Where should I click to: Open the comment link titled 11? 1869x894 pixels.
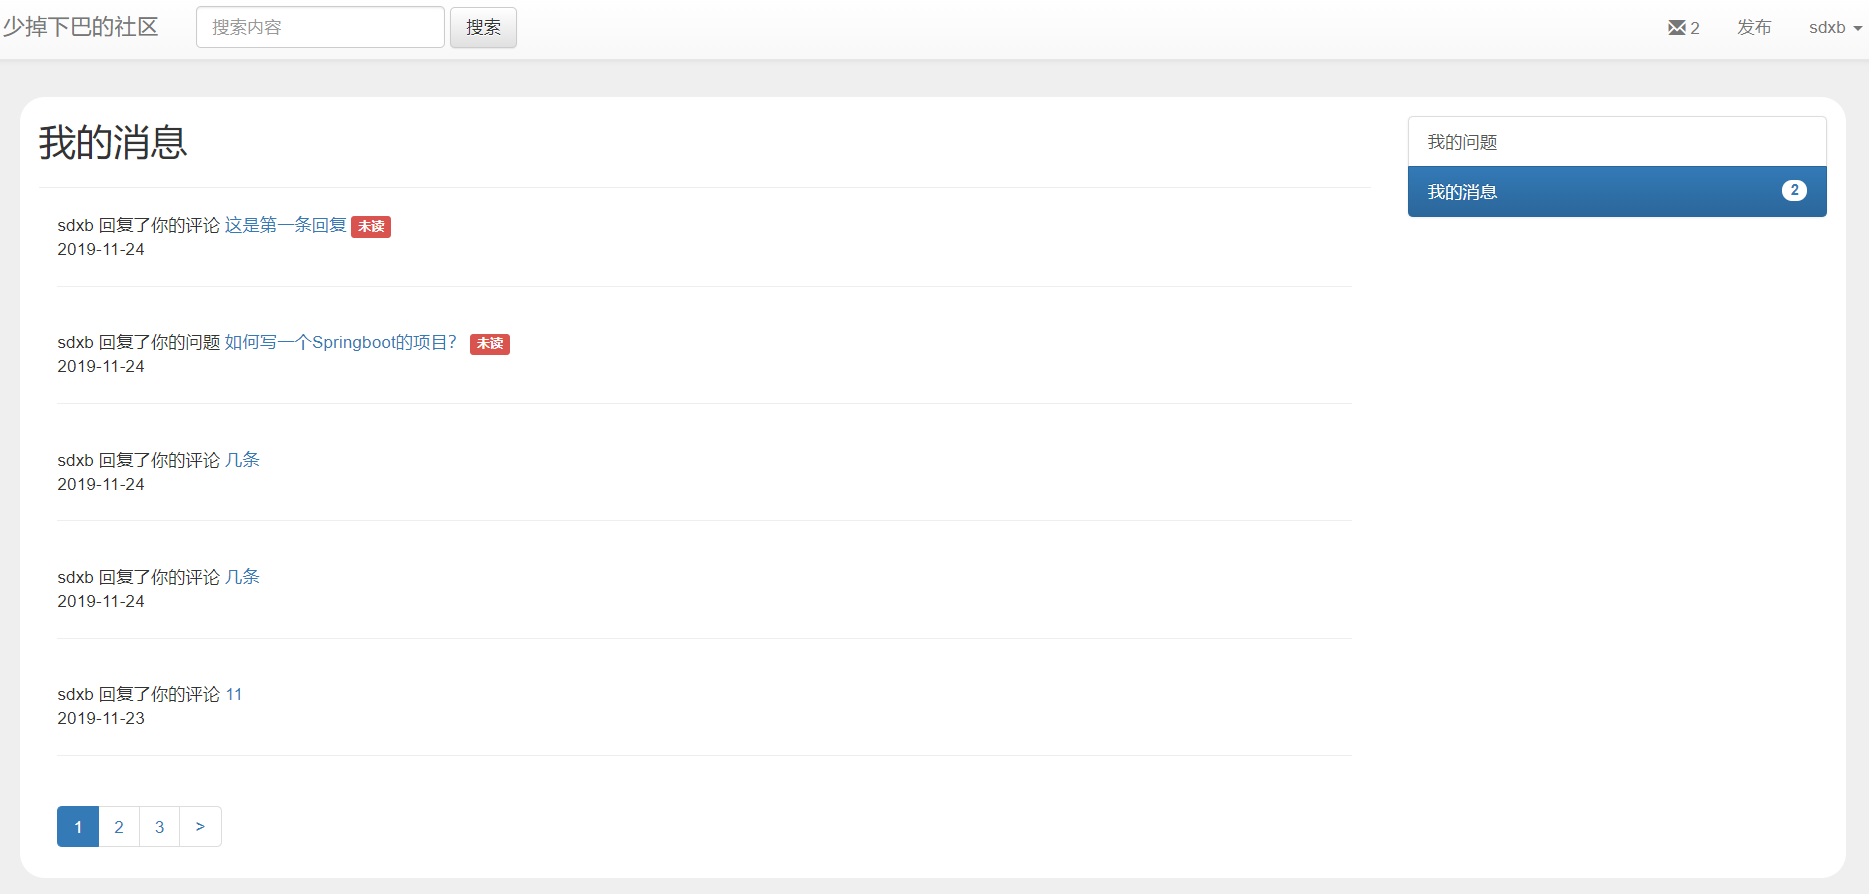click(233, 695)
